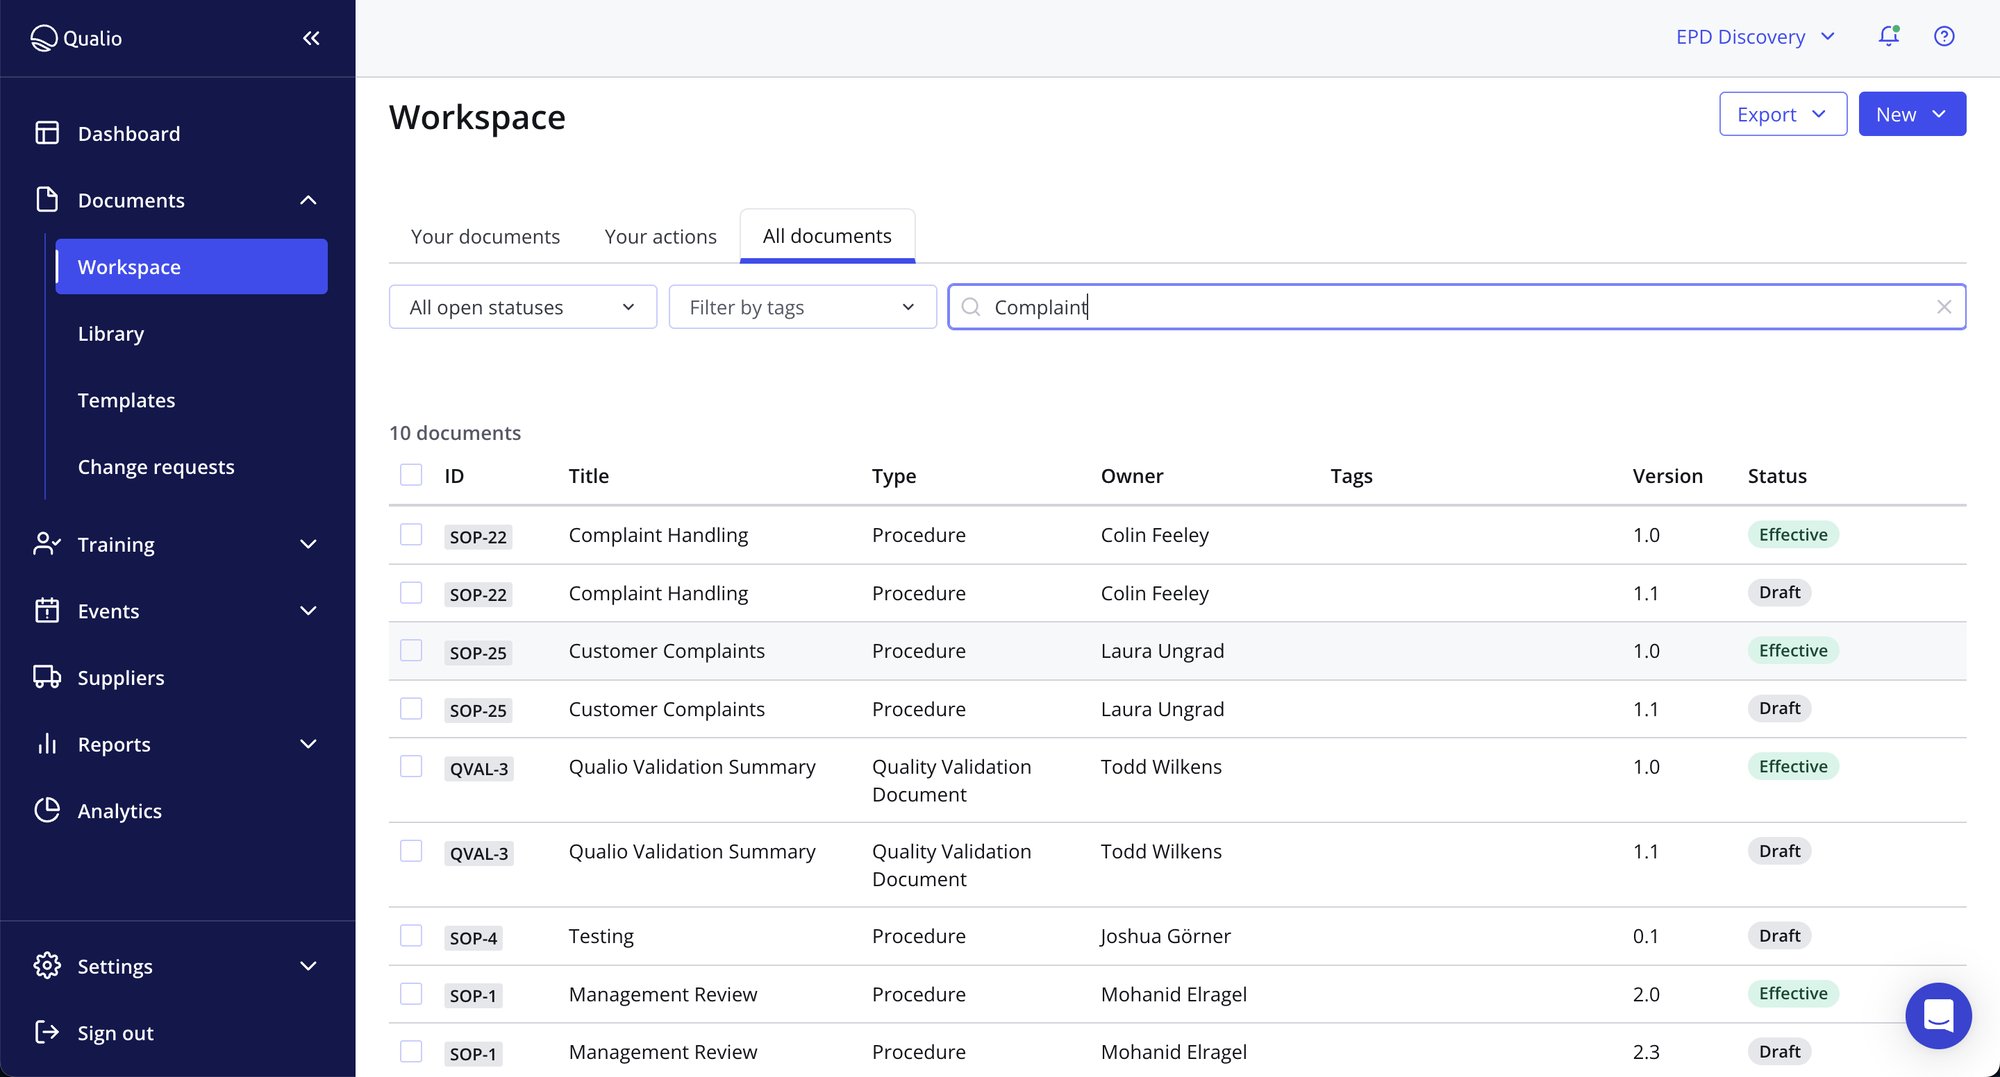
Task: Tick the checkbox beside QVAL-3 draft row
Action: click(411, 851)
